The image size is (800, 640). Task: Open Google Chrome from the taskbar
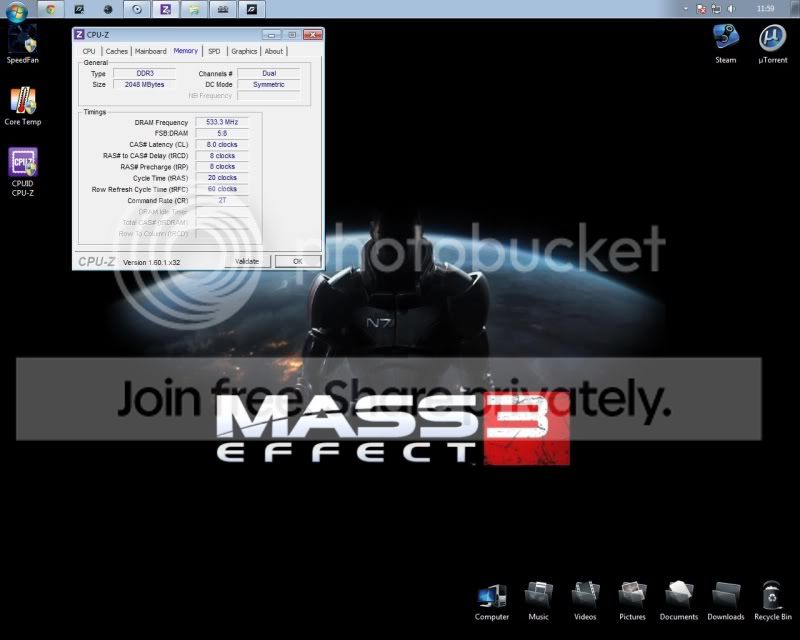(x=51, y=9)
